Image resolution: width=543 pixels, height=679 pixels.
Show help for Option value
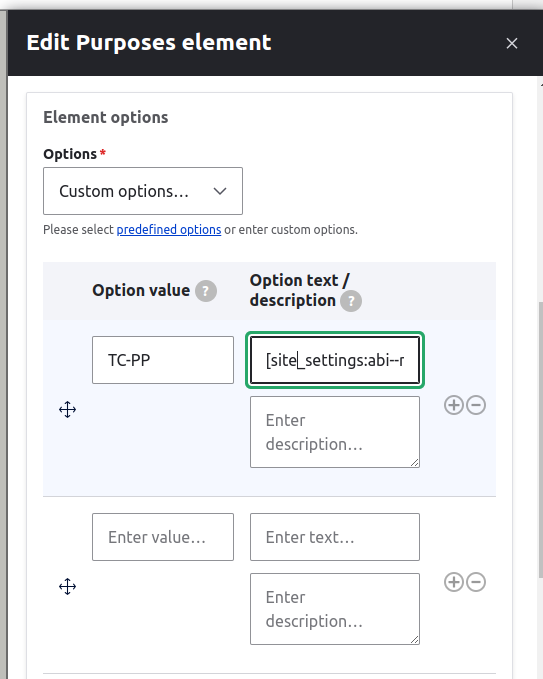click(206, 291)
